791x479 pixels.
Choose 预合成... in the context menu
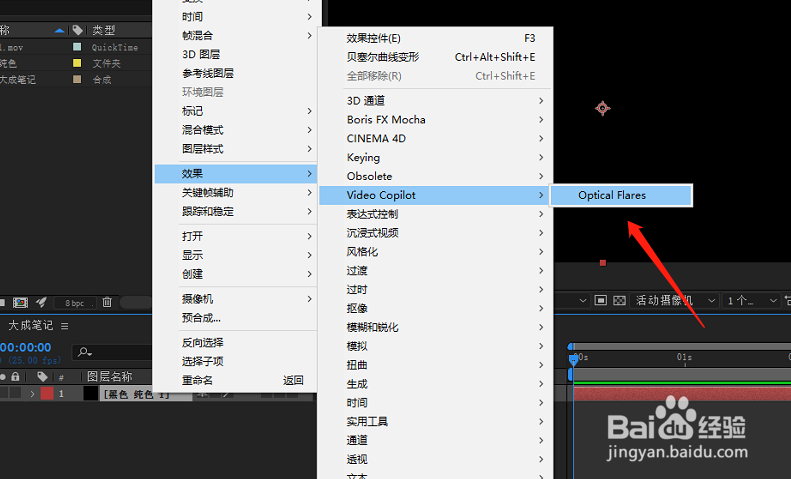pos(236,318)
